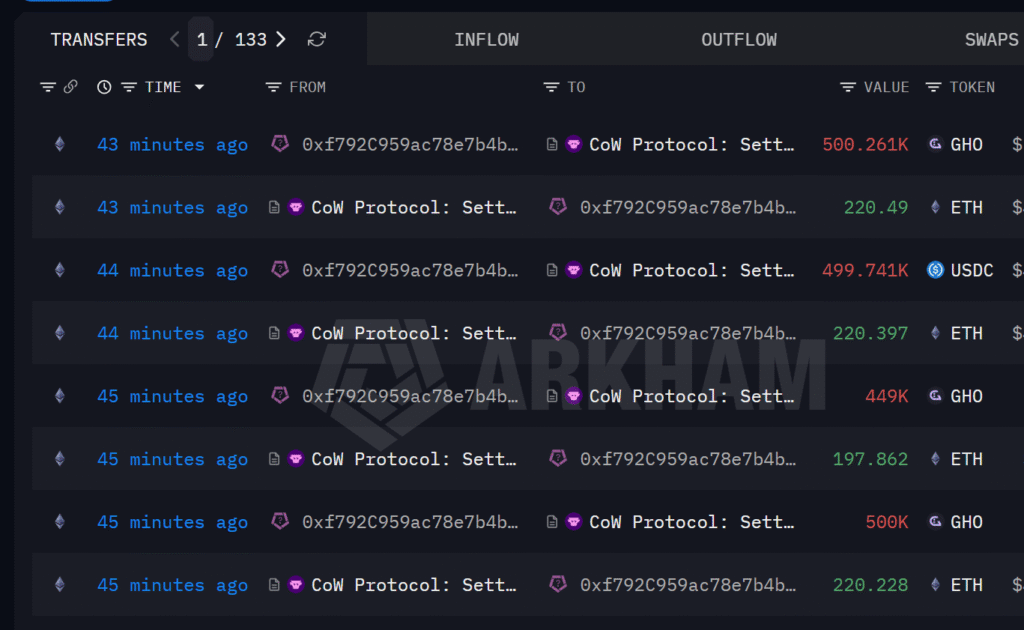Click the page number input field

pyautogui.click(x=202, y=40)
